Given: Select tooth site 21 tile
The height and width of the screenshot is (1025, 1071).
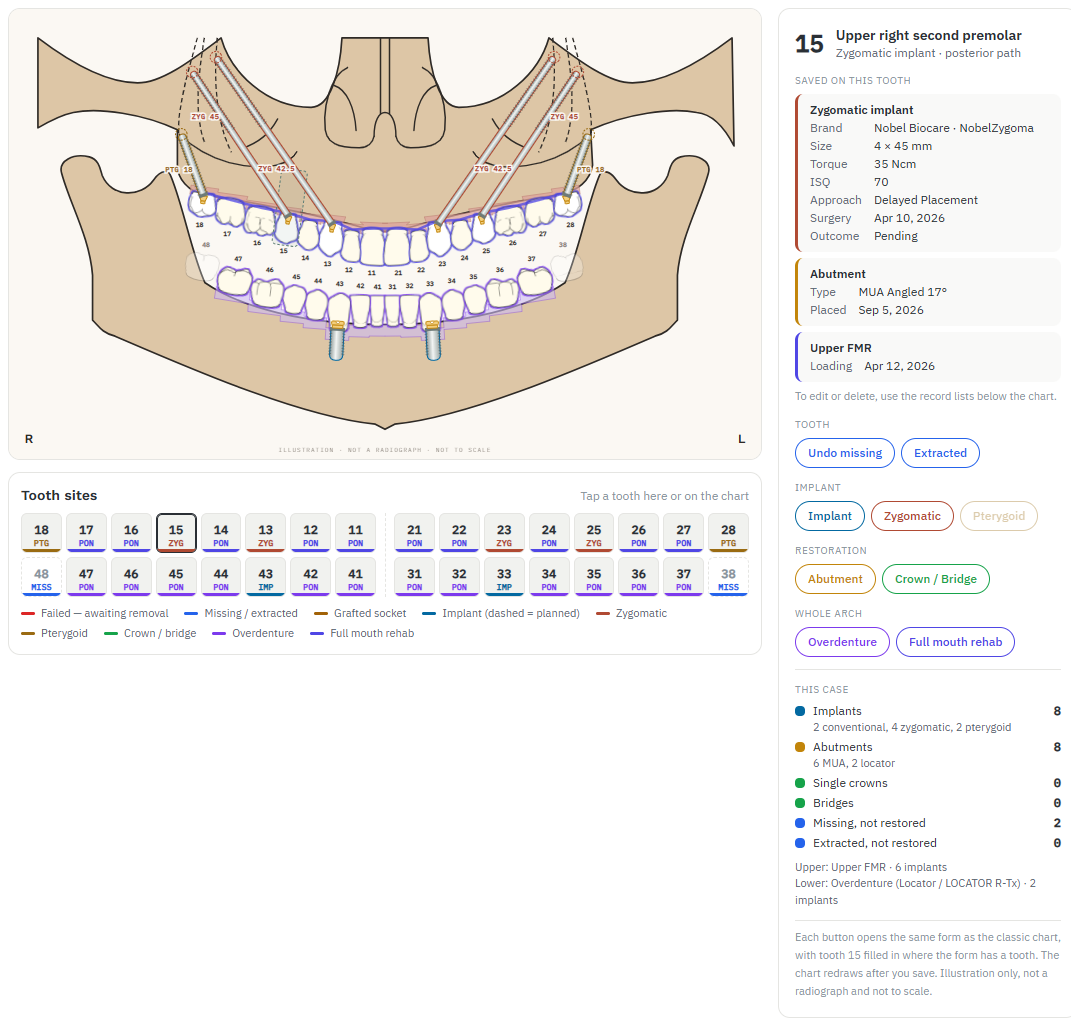Looking at the screenshot, I should coord(415,533).
